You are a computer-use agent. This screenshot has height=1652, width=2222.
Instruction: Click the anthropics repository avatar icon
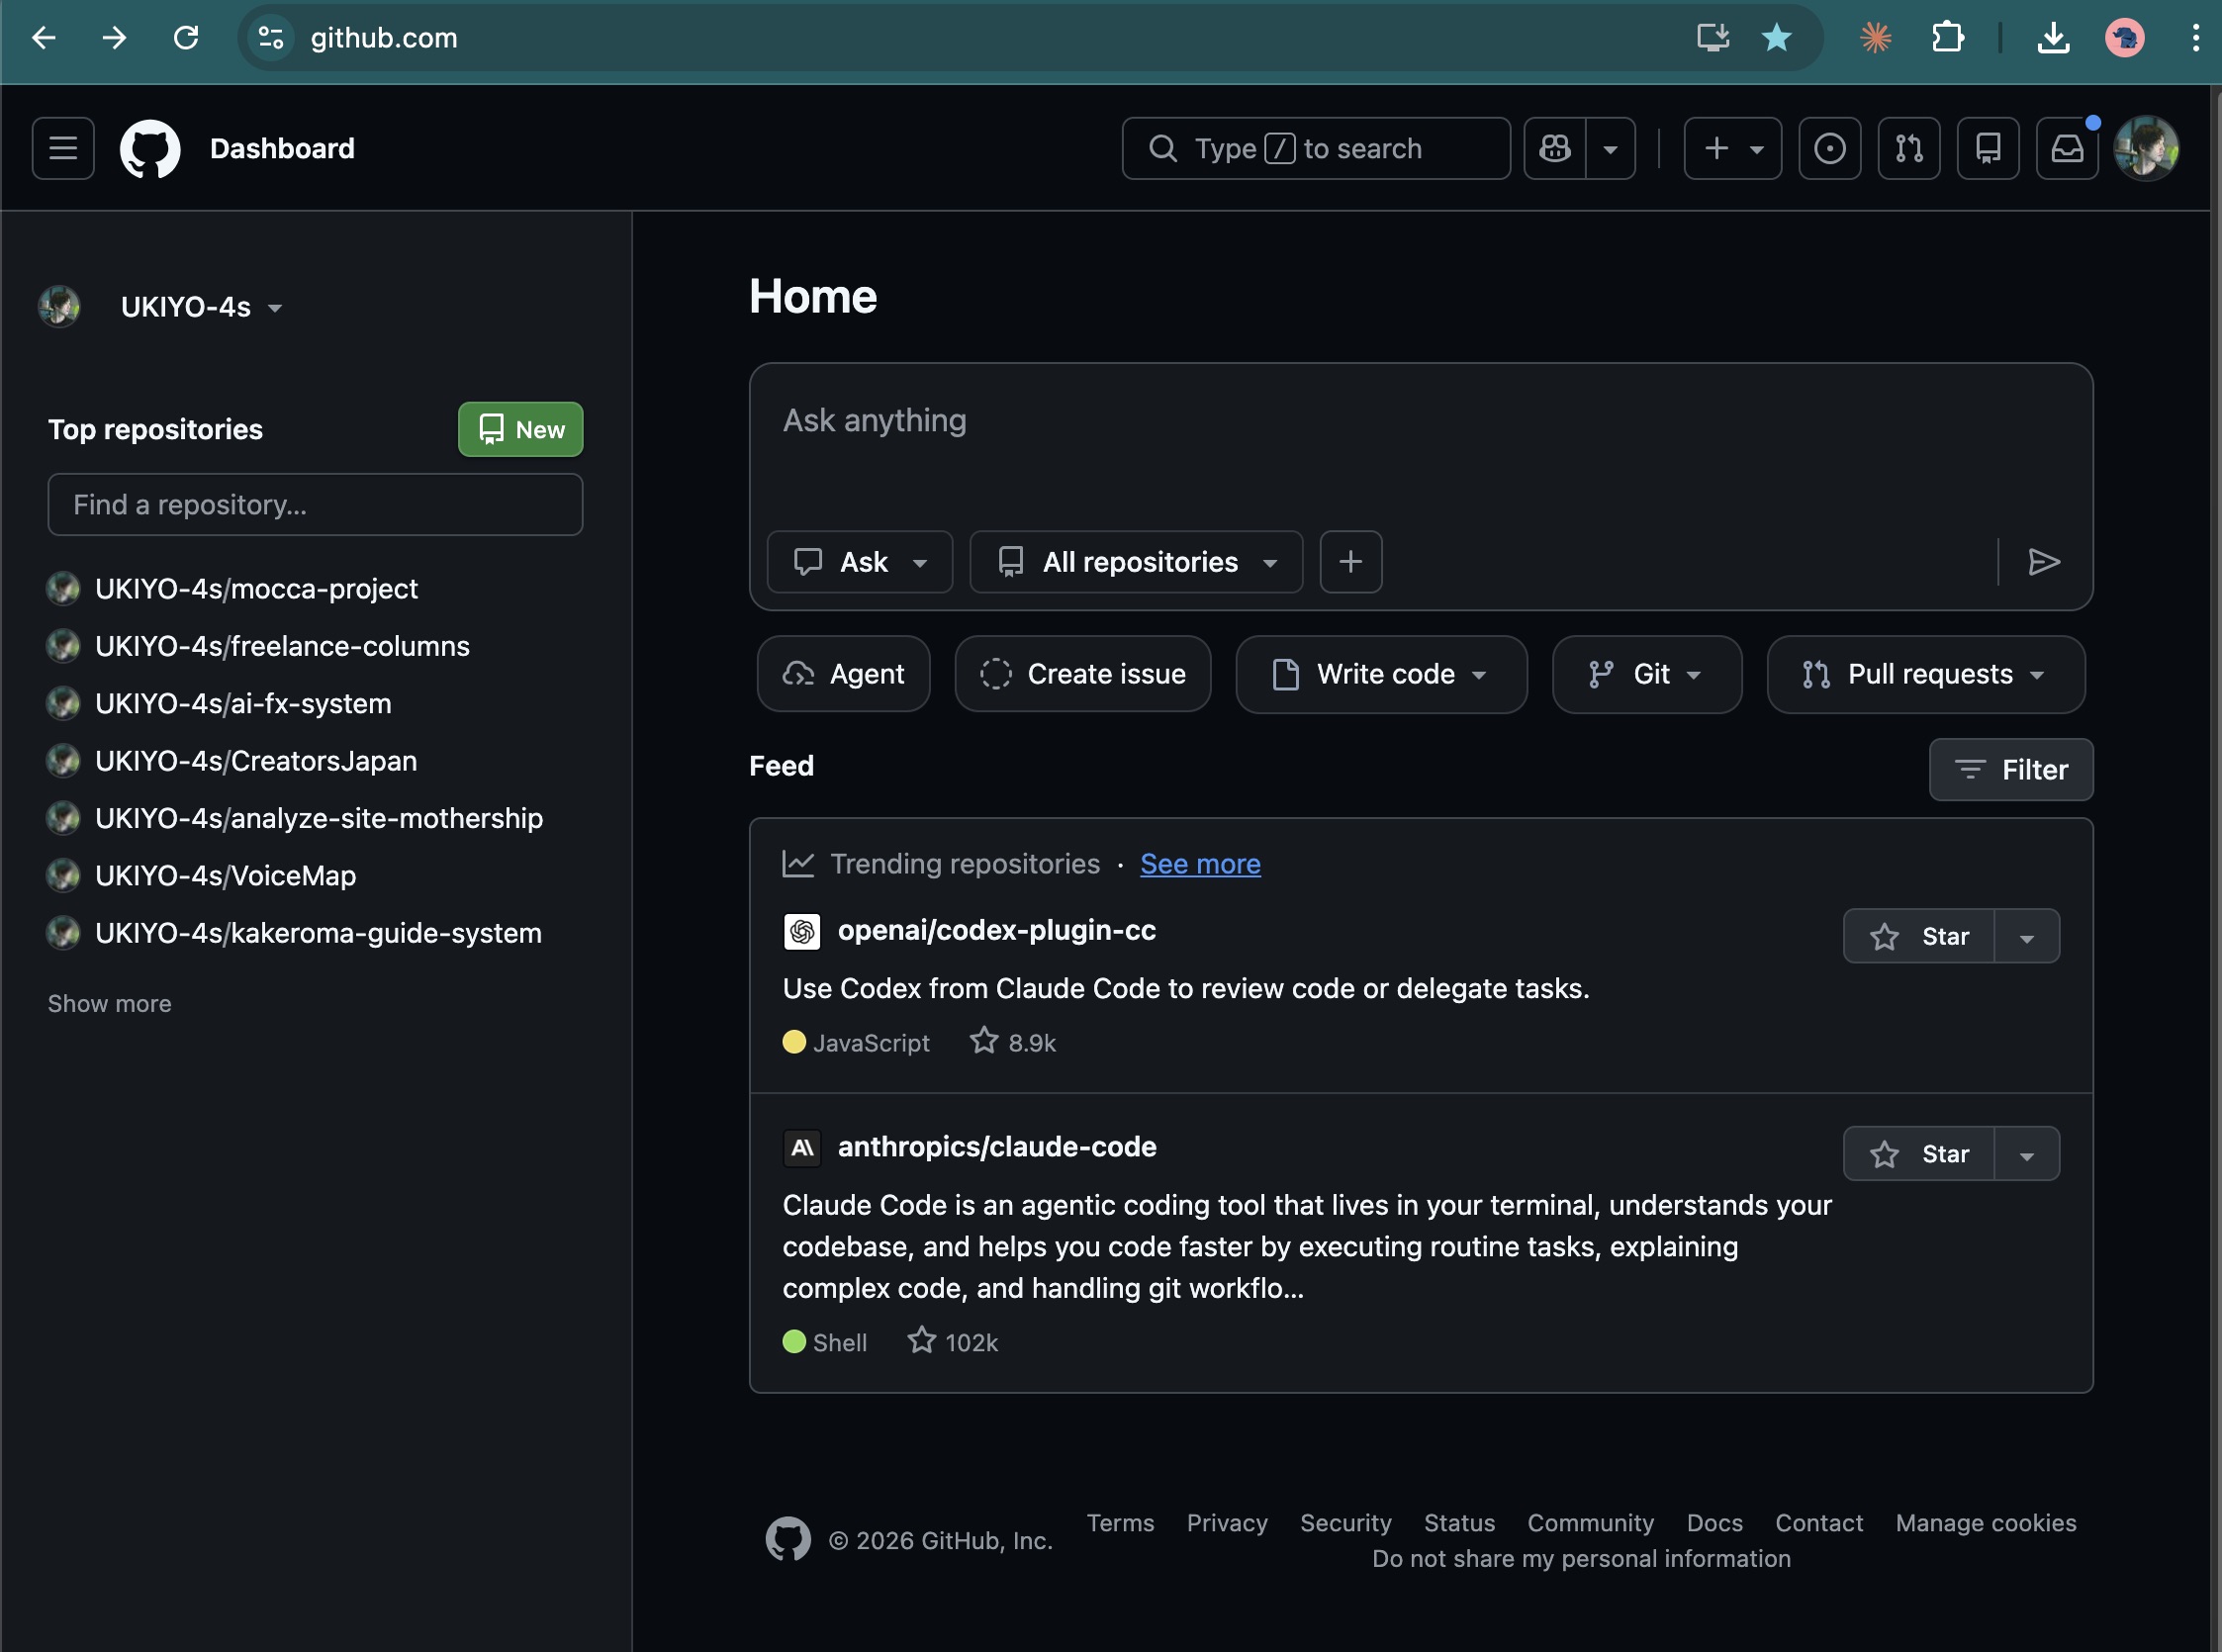pos(802,1148)
